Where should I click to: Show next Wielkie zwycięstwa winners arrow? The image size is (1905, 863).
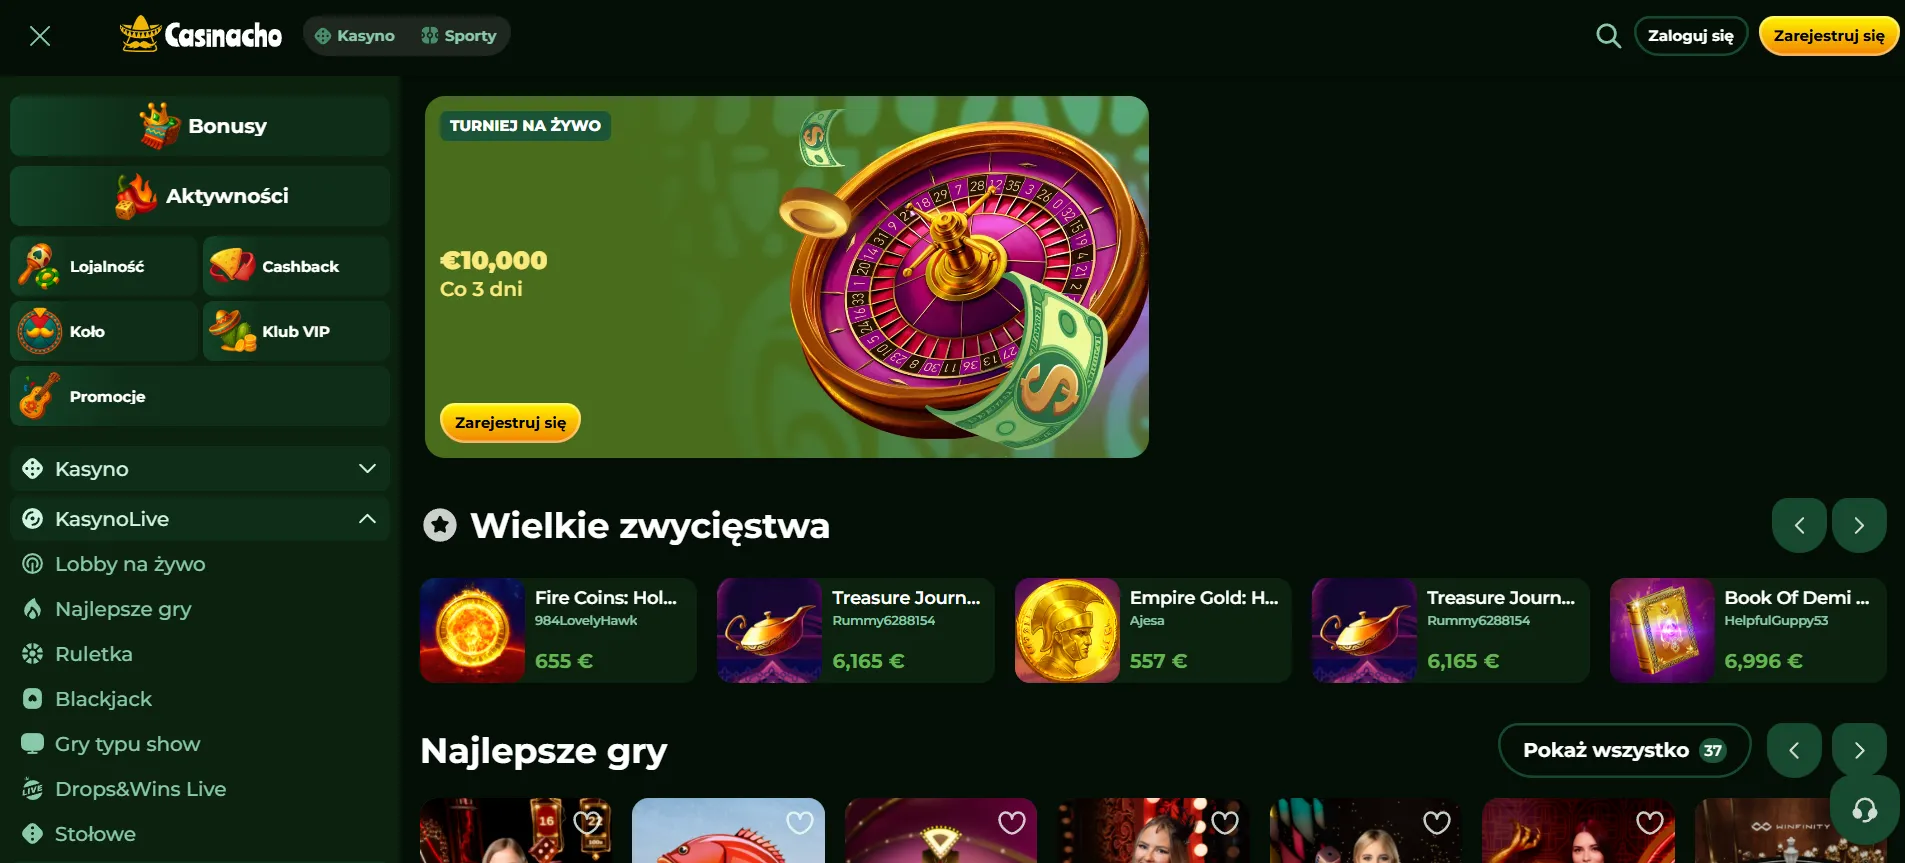click(1859, 525)
